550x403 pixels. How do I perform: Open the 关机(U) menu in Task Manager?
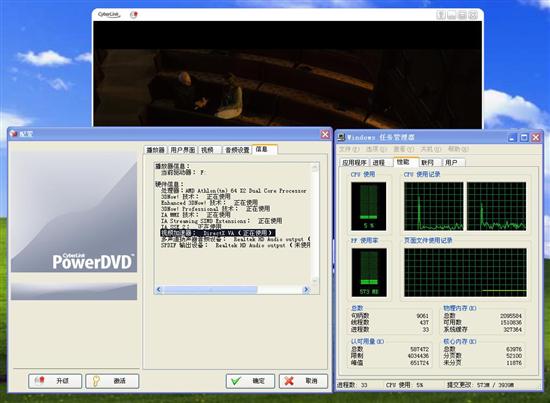[x=431, y=149]
